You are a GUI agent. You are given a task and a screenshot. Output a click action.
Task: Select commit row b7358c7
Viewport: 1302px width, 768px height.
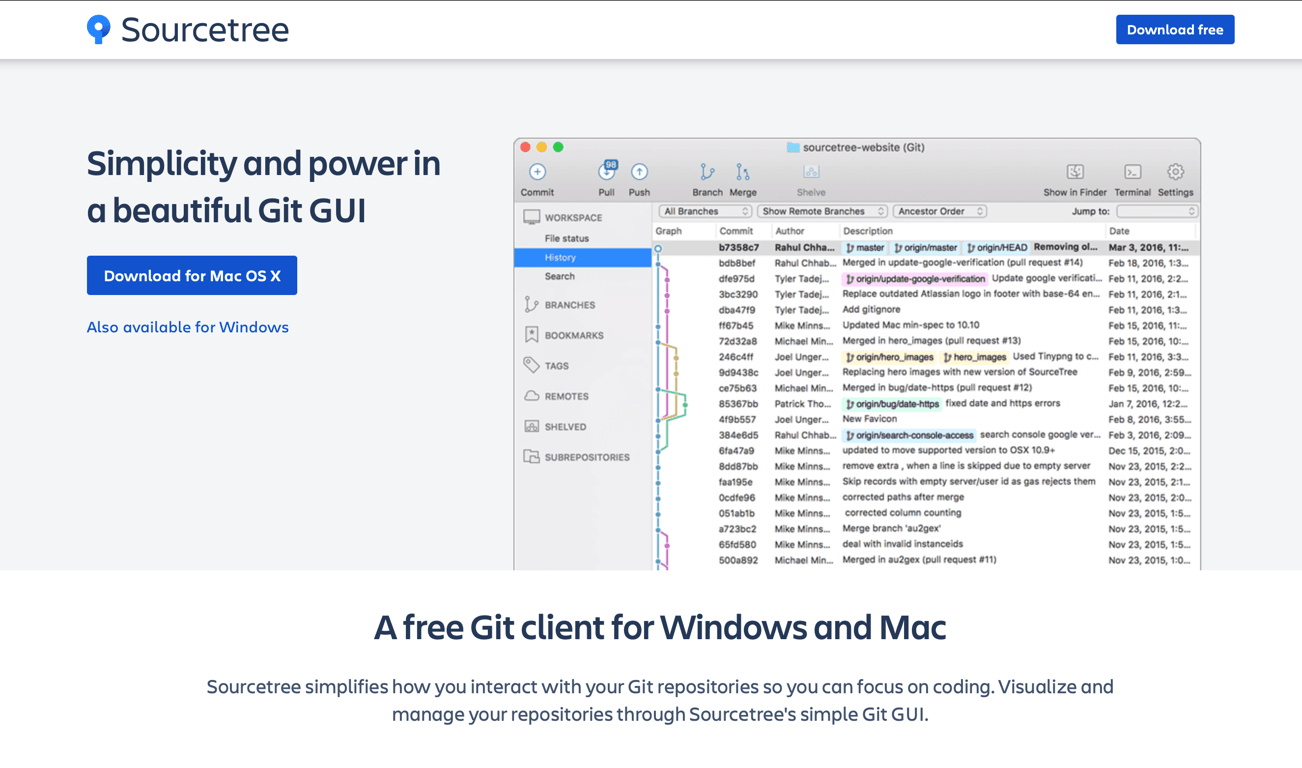[925, 247]
